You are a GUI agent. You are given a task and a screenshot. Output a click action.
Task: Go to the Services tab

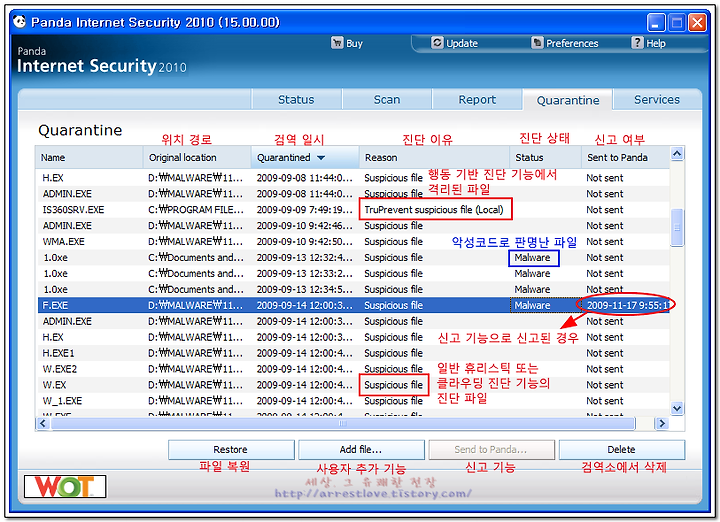(657, 100)
